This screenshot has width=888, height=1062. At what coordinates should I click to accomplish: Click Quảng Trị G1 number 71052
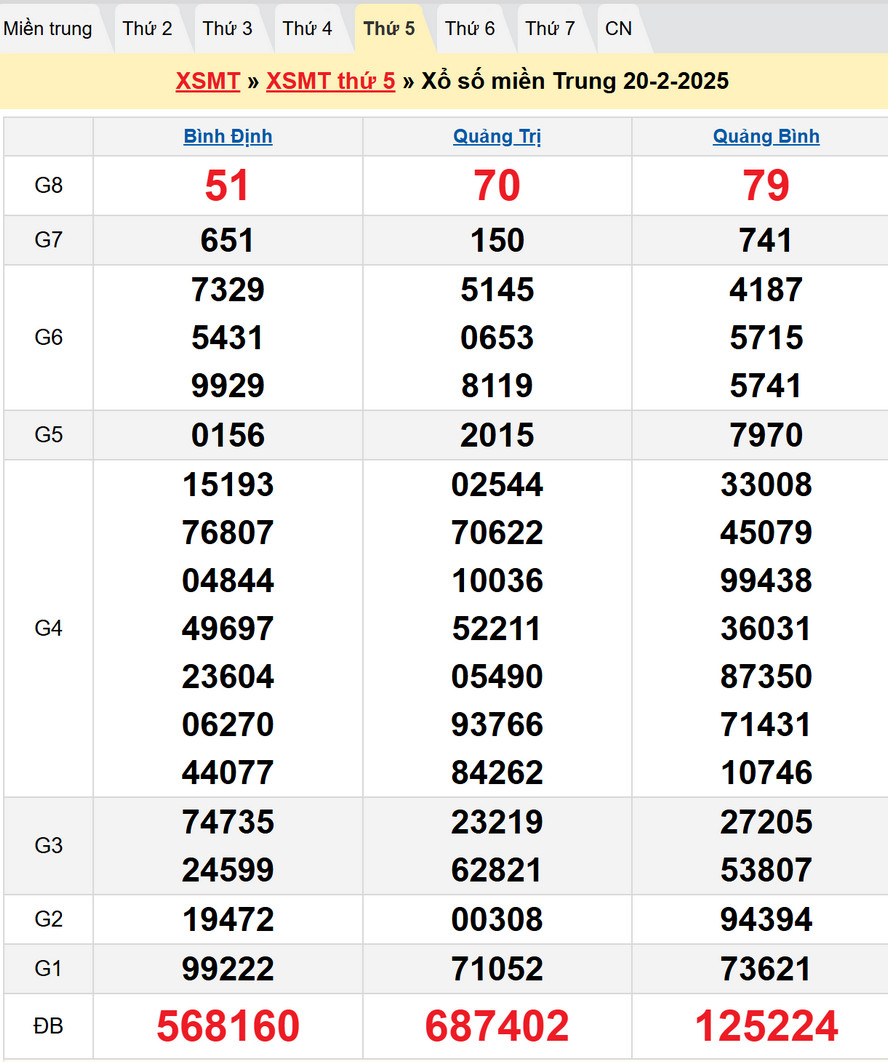tap(497, 969)
